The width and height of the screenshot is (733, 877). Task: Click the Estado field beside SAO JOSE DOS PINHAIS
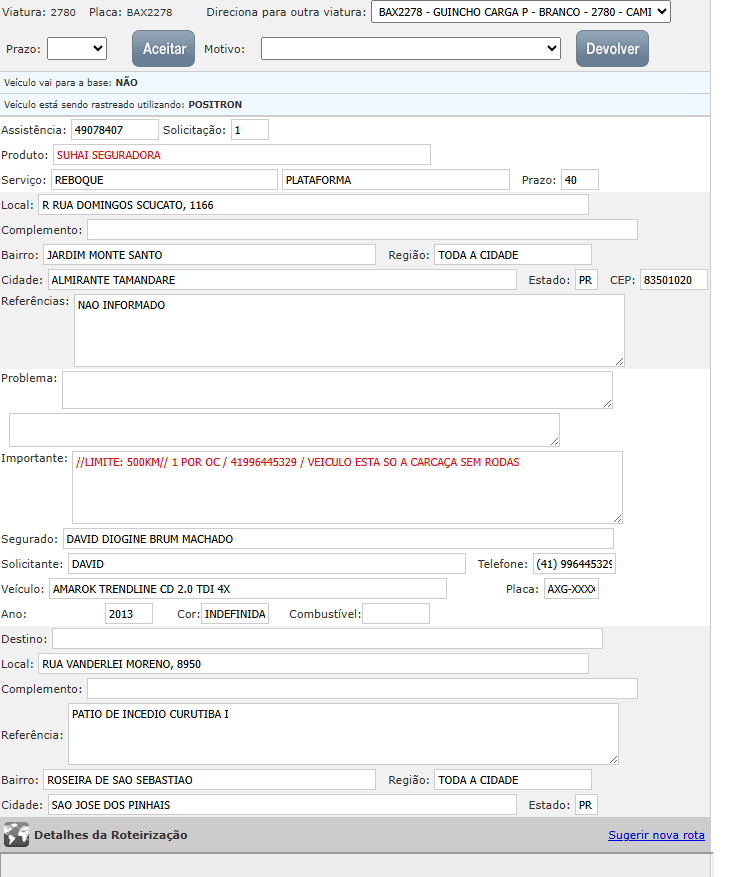(x=587, y=805)
